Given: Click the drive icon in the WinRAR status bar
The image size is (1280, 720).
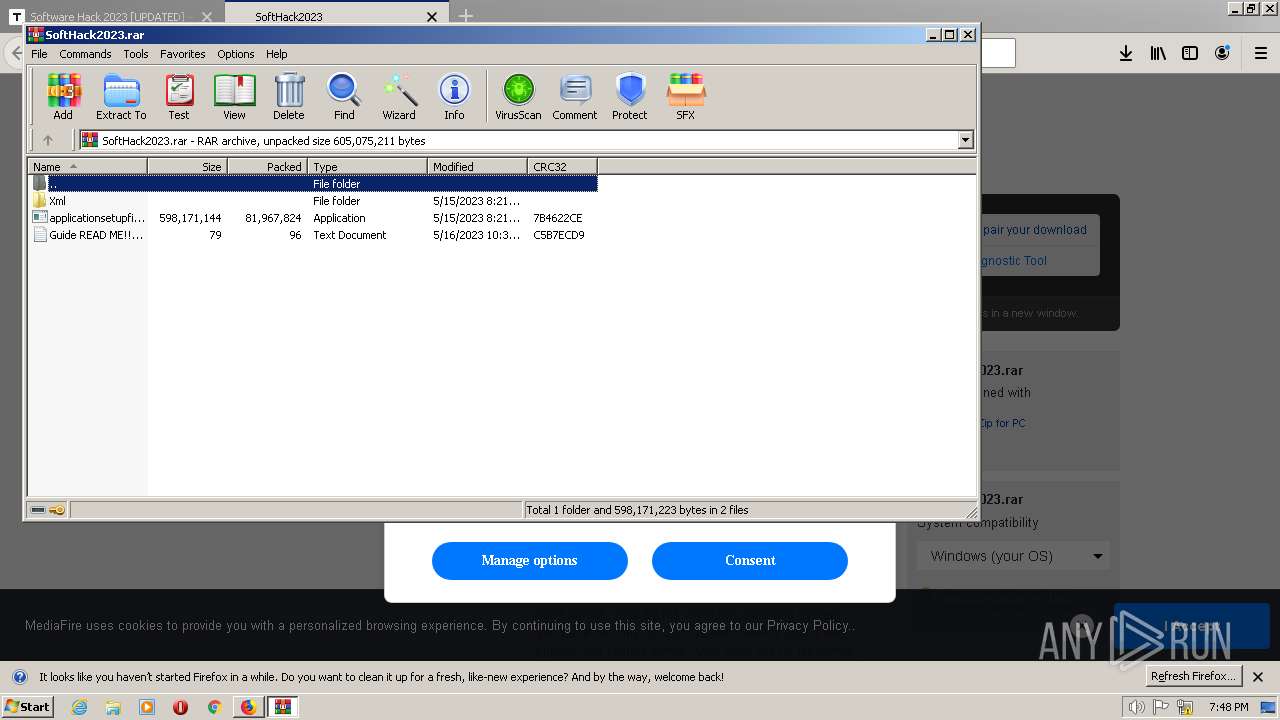Looking at the screenshot, I should [38, 510].
